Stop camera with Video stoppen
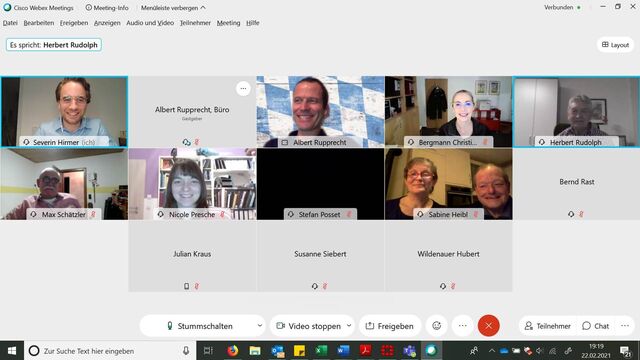Screen dimensions: 640x360 point(309,326)
